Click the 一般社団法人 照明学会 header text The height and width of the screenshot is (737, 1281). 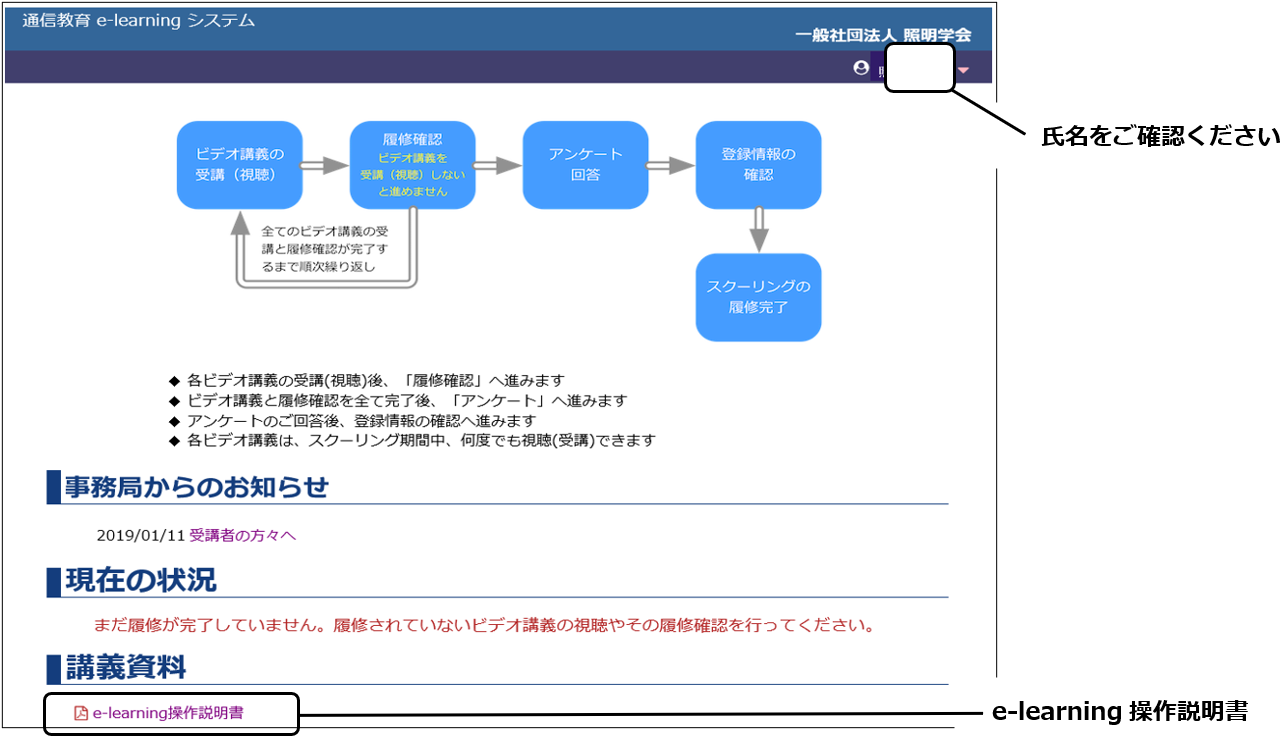[x=883, y=35]
